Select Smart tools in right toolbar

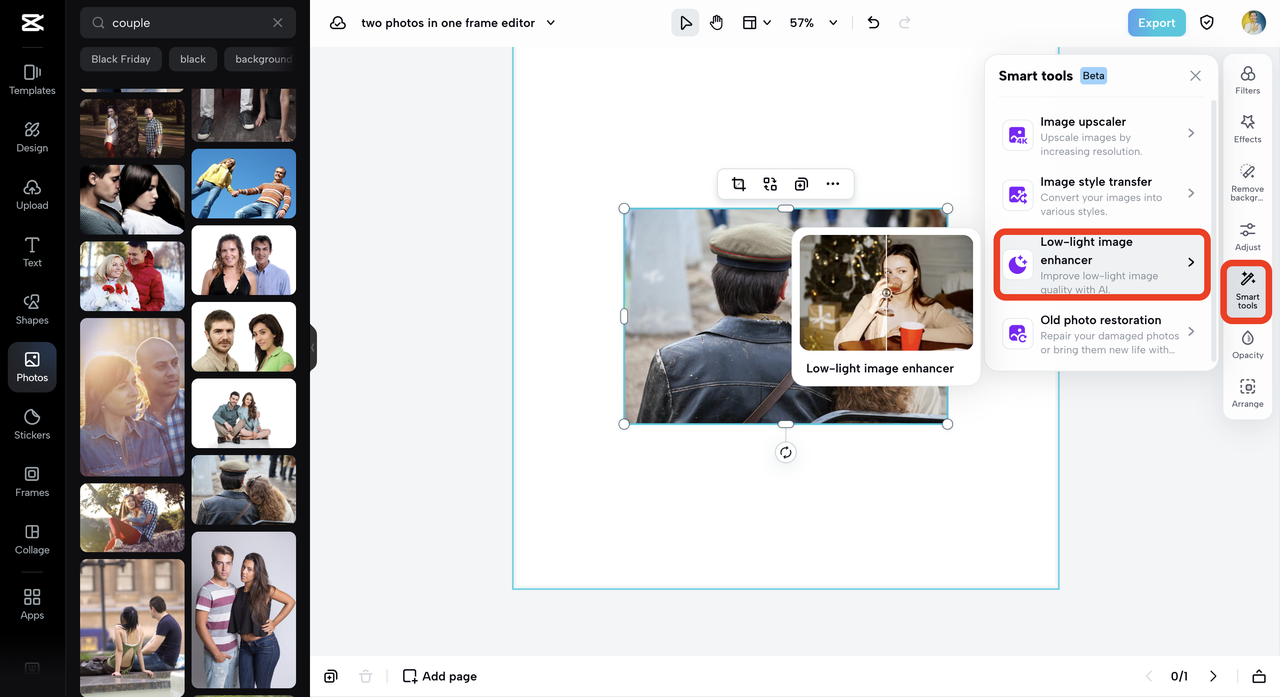coord(1247,290)
